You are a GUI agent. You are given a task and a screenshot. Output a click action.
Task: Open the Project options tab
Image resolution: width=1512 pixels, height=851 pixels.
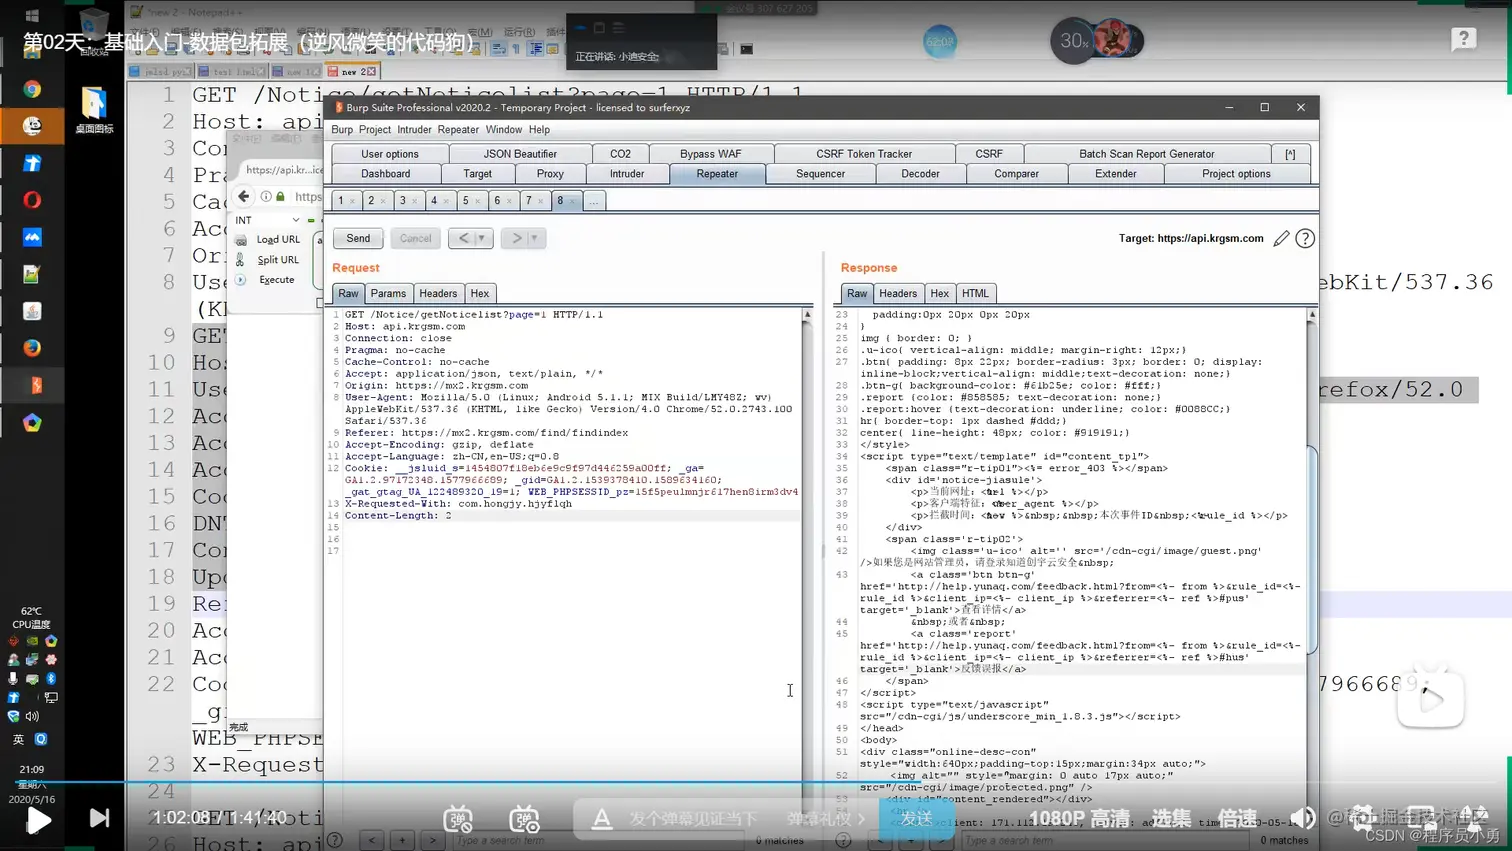tap(1236, 174)
